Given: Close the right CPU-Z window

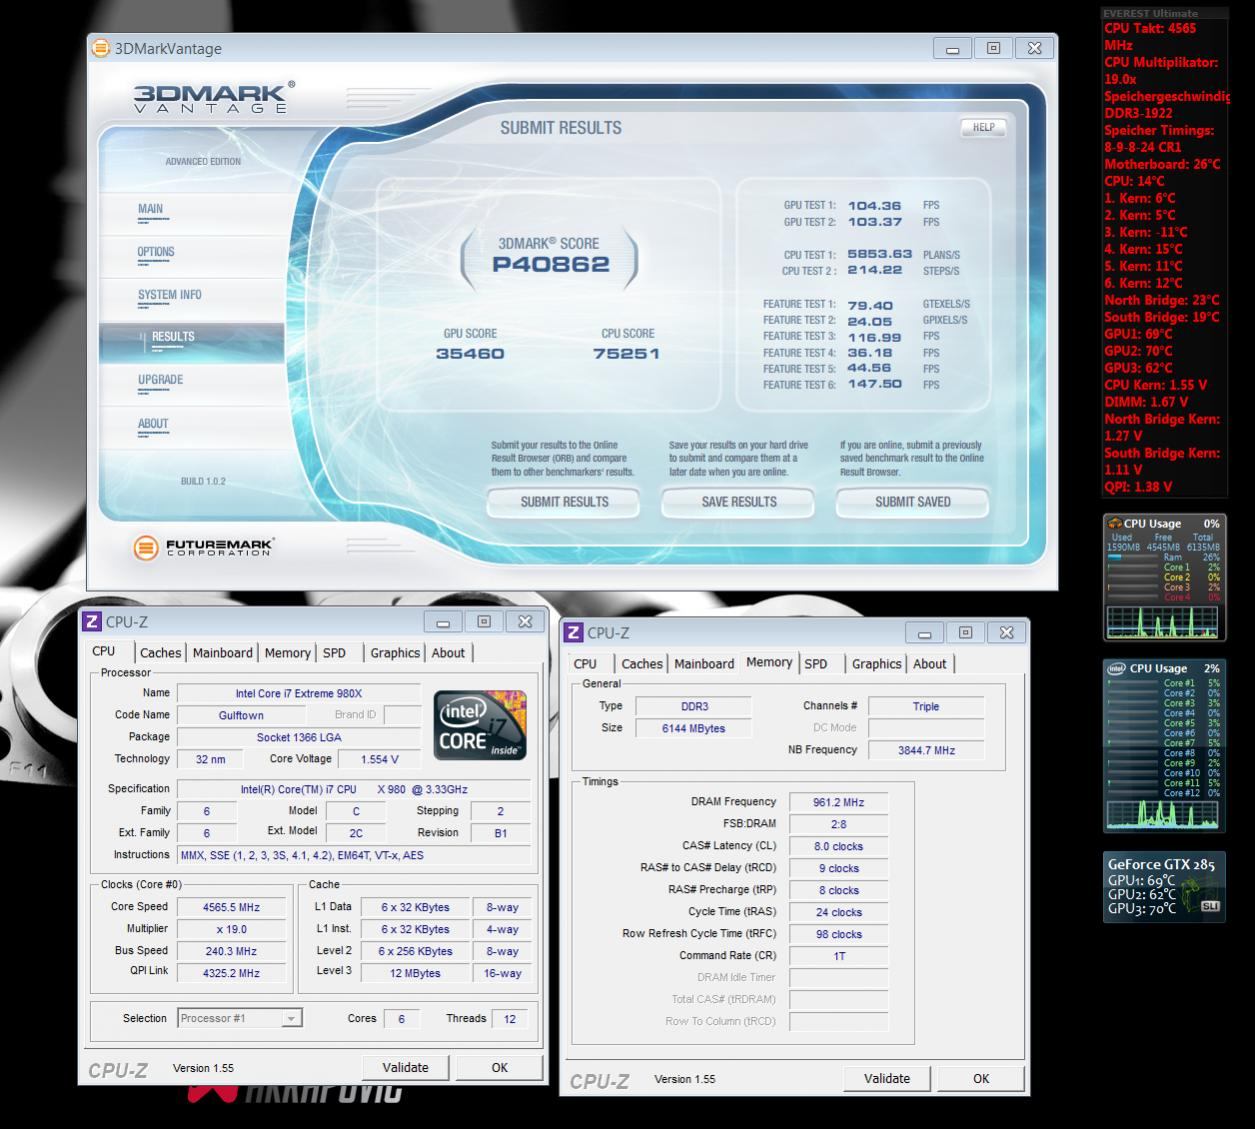Looking at the screenshot, I should tap(1007, 633).
